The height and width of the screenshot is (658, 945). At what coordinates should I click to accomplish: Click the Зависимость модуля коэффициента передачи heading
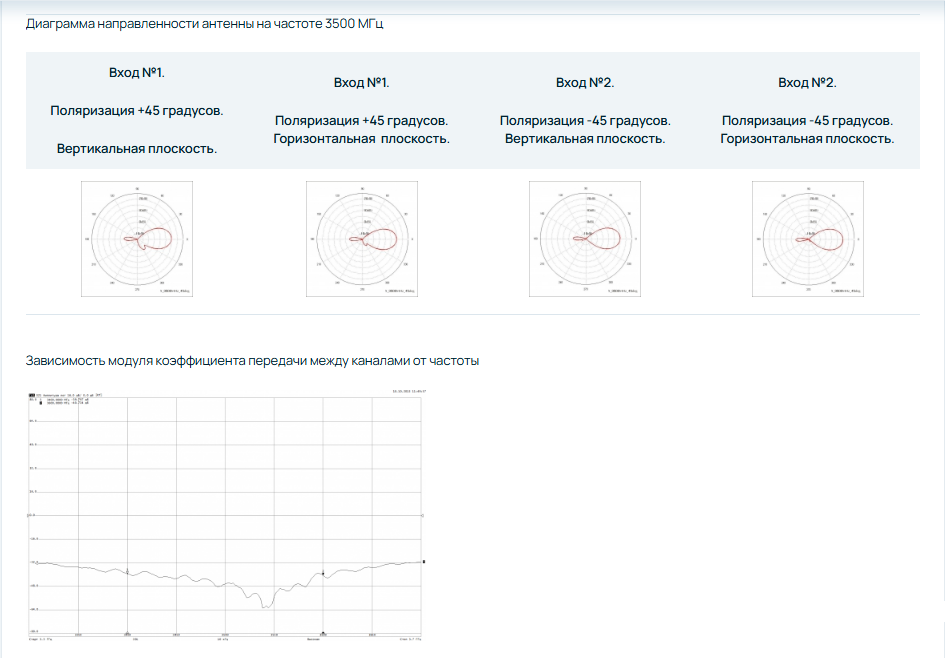252,360
